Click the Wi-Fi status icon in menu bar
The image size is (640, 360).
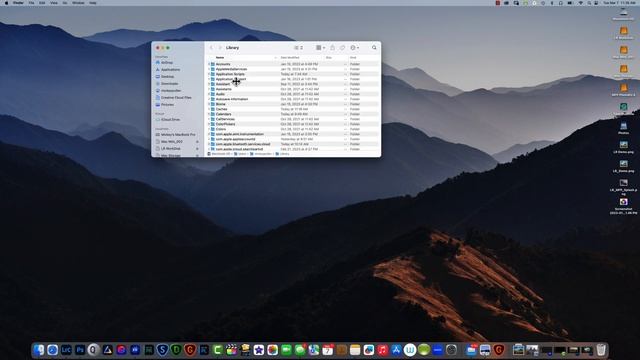tap(580, 3)
